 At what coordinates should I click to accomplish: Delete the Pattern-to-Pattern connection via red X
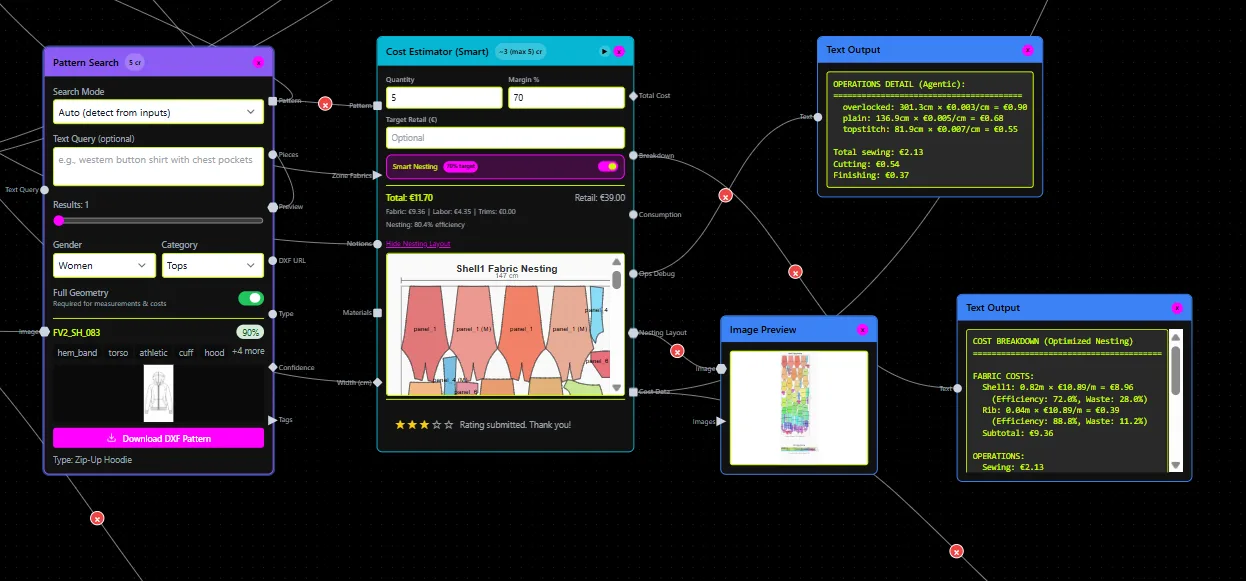point(325,103)
